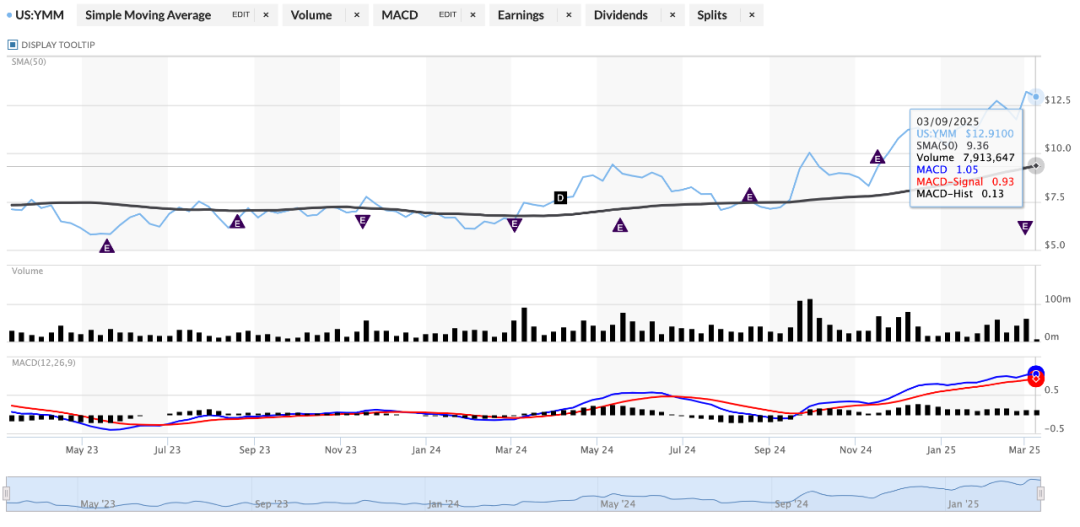Click the earnings marker near Aug 24
This screenshot has height=527, width=1080.
click(749, 195)
